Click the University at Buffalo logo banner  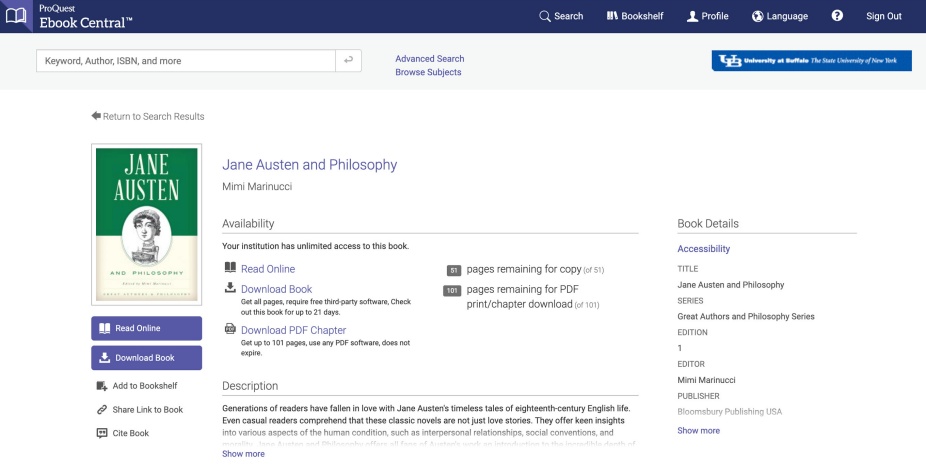811,61
